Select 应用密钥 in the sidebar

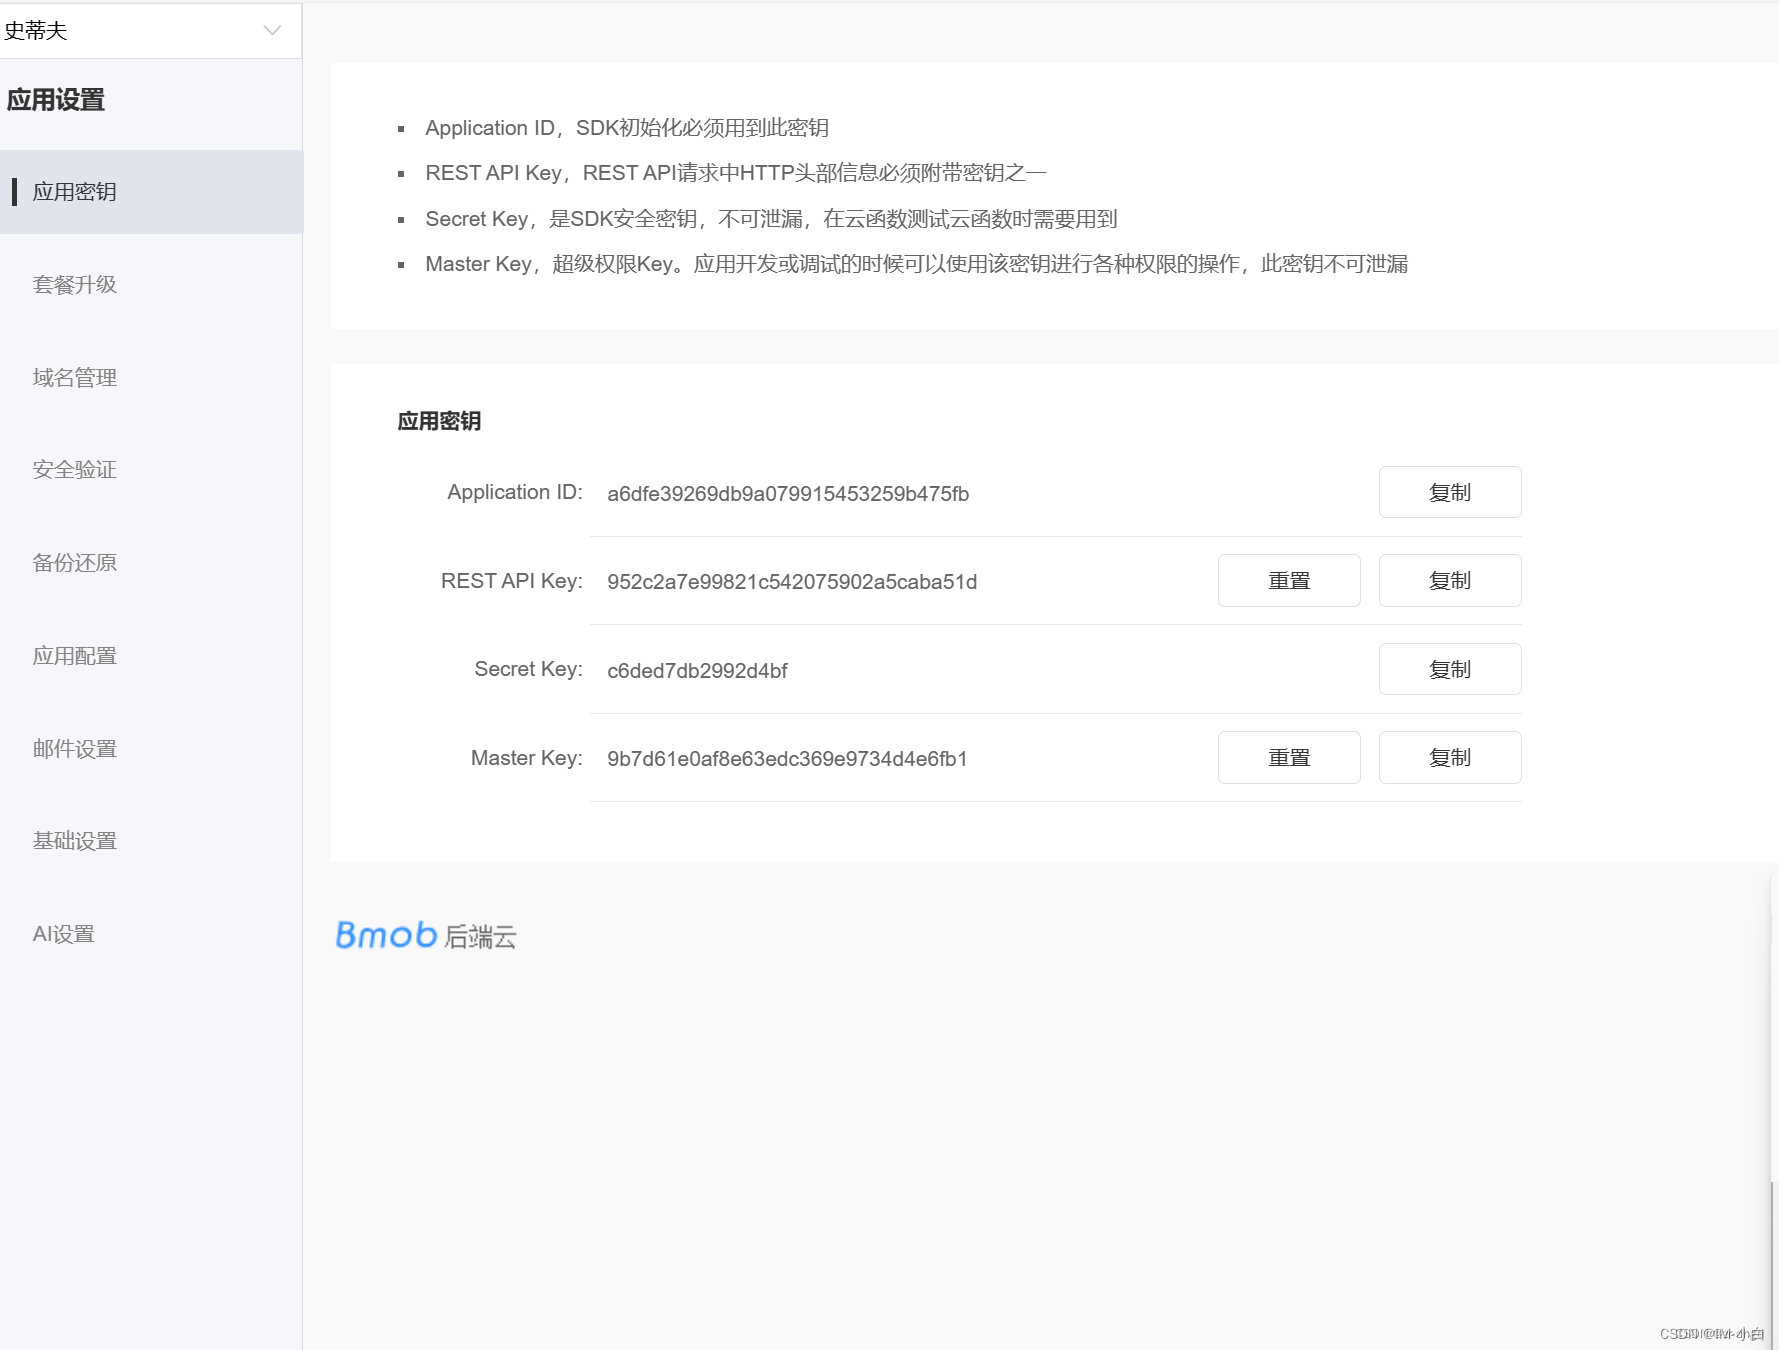[75, 191]
